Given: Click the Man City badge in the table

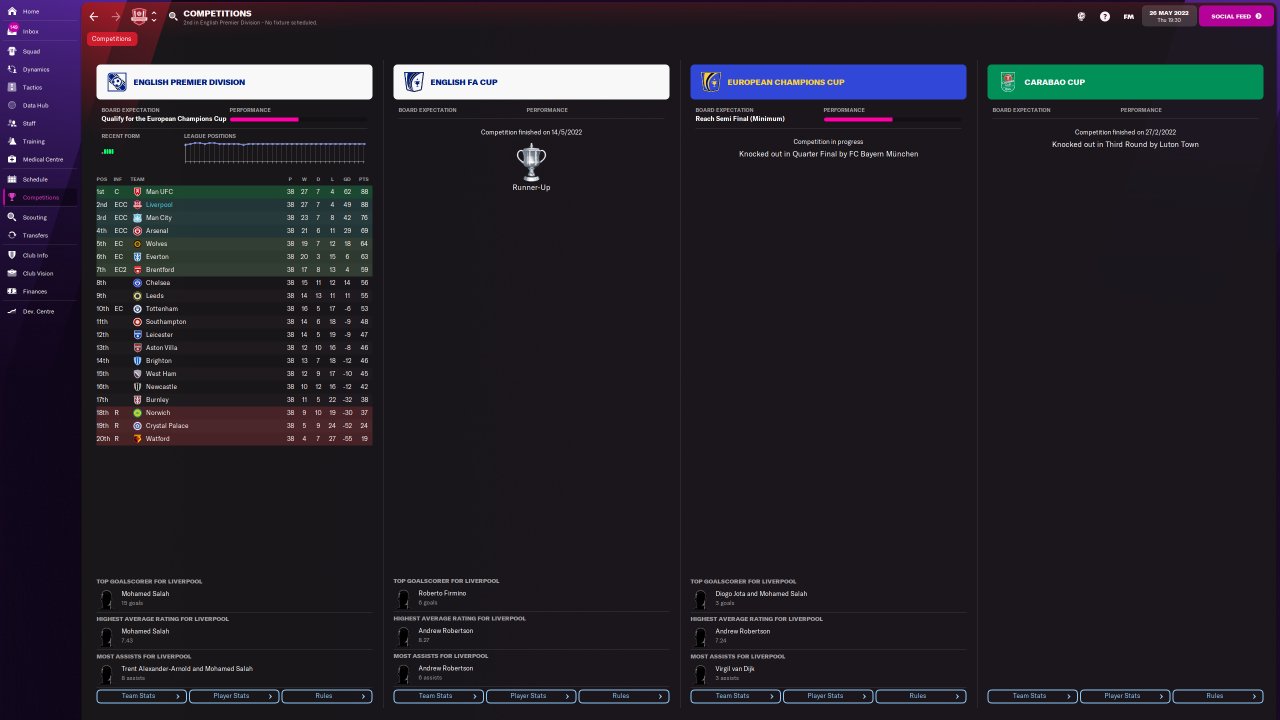Looking at the screenshot, I should 137,217.
